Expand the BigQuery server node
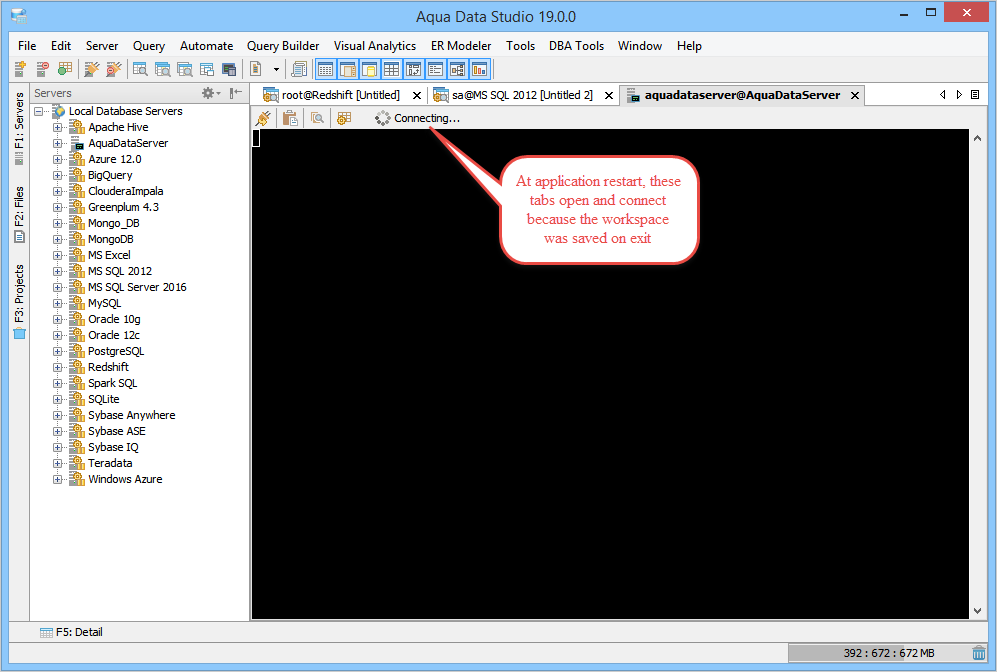The height and width of the screenshot is (672, 997). 57,175
